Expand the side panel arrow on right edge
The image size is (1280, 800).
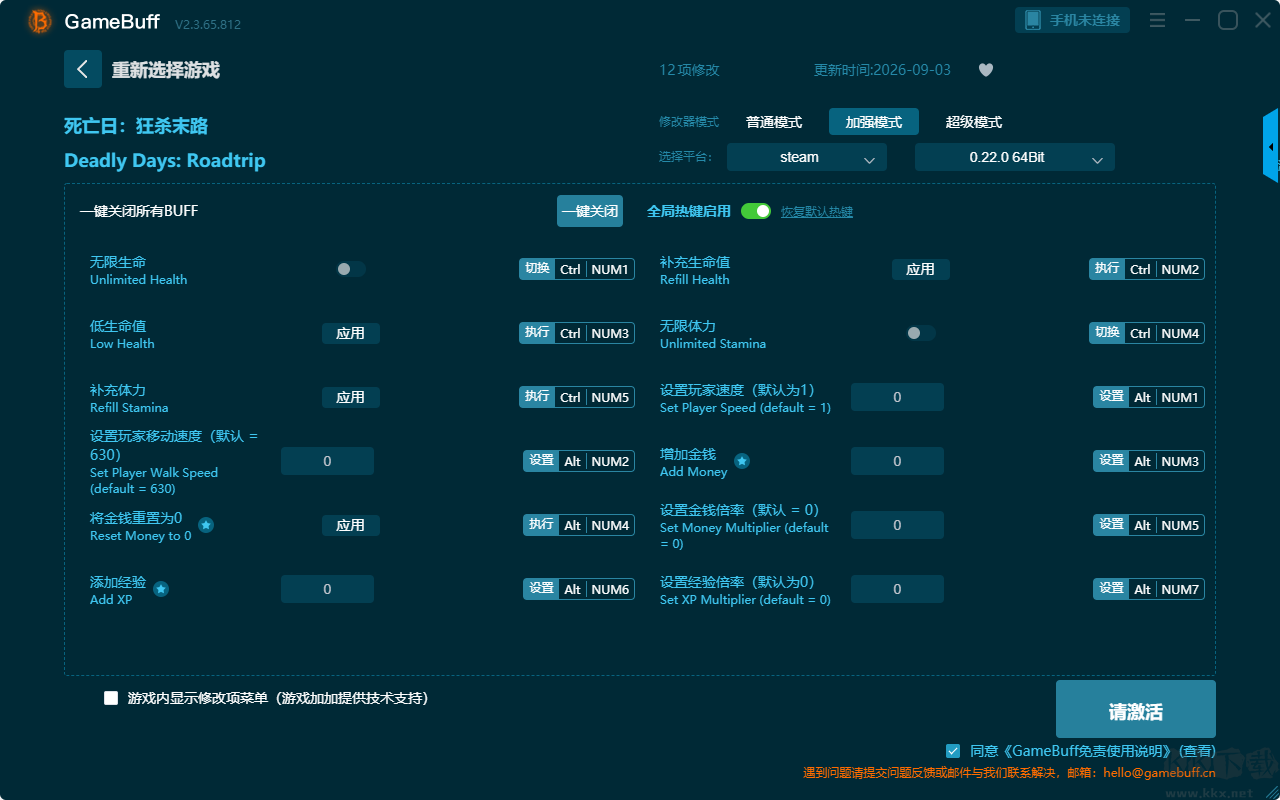tap(1271, 146)
